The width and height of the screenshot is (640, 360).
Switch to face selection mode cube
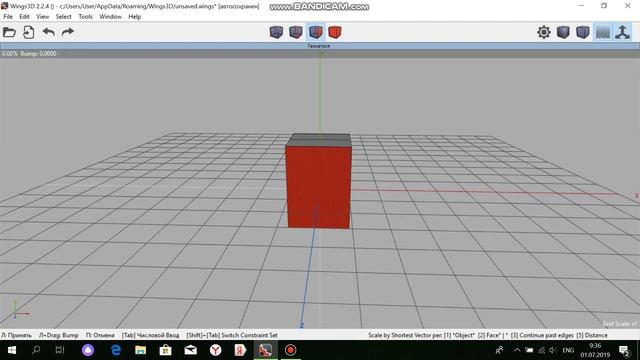click(316, 32)
